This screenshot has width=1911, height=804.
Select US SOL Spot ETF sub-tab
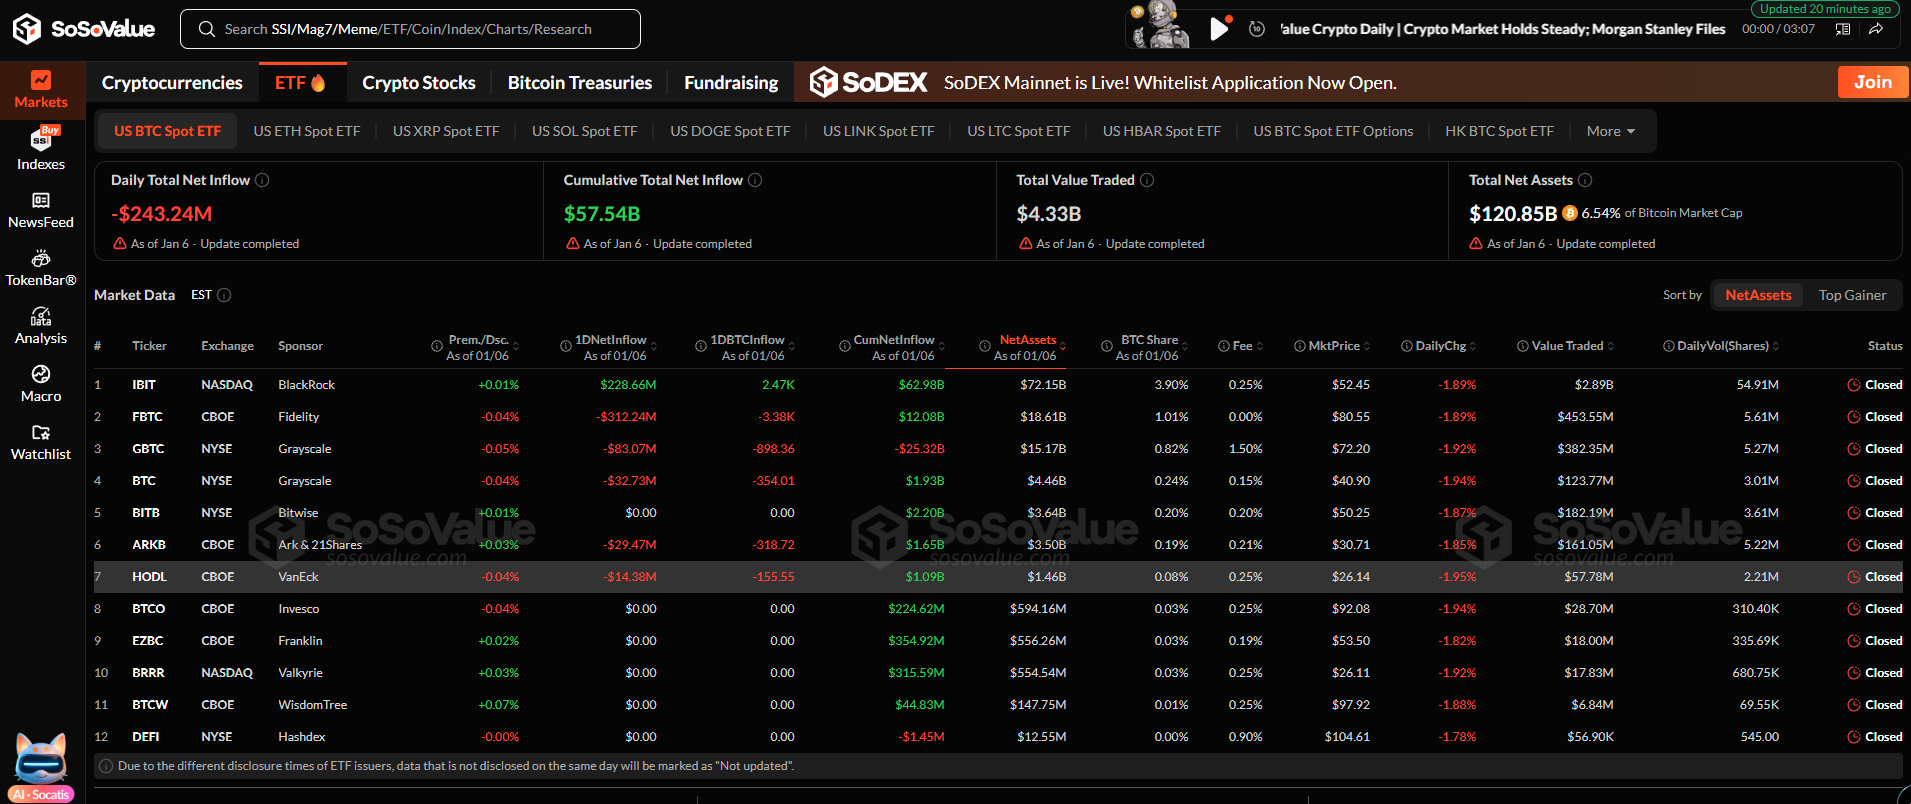click(x=585, y=131)
